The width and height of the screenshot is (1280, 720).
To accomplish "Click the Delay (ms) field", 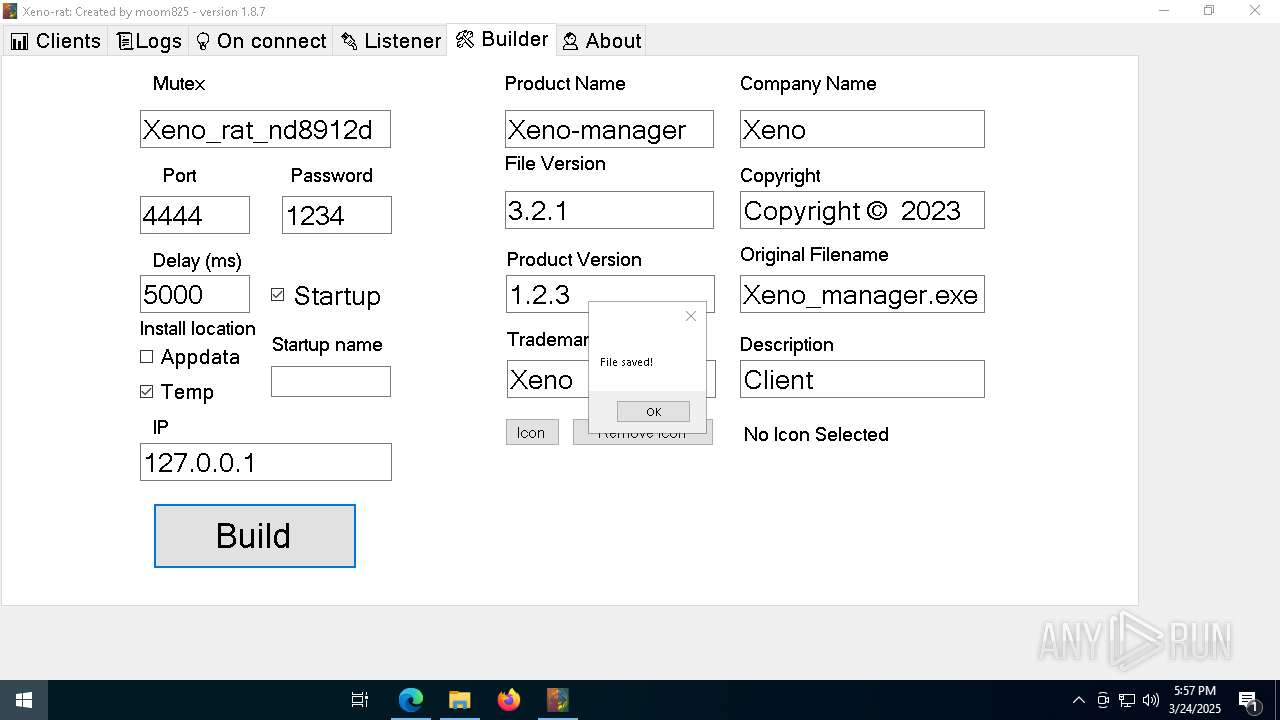I will (195, 294).
